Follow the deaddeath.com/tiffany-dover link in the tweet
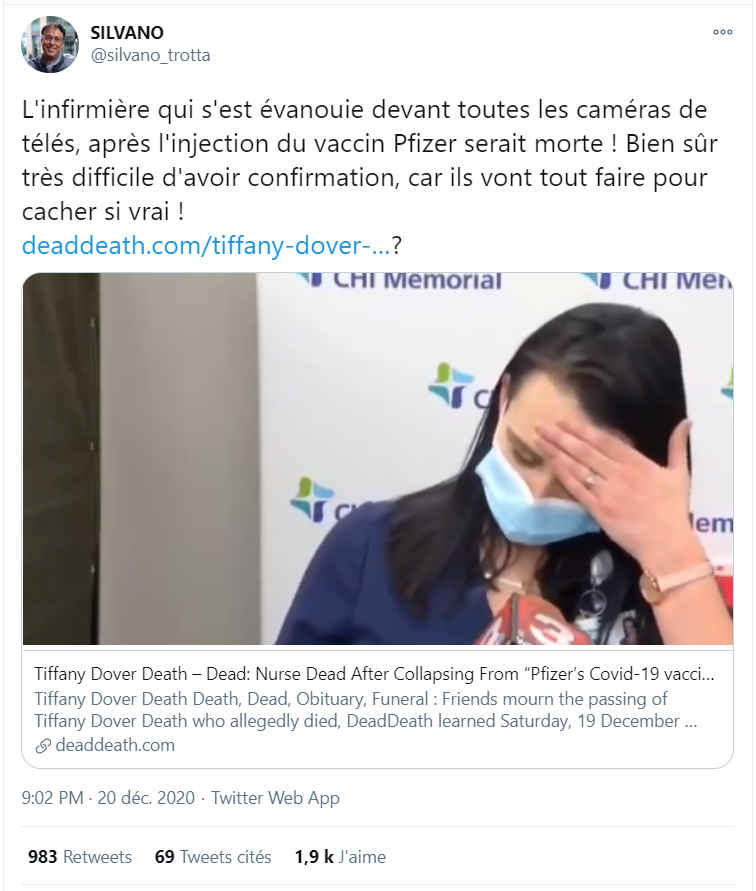 (x=206, y=245)
